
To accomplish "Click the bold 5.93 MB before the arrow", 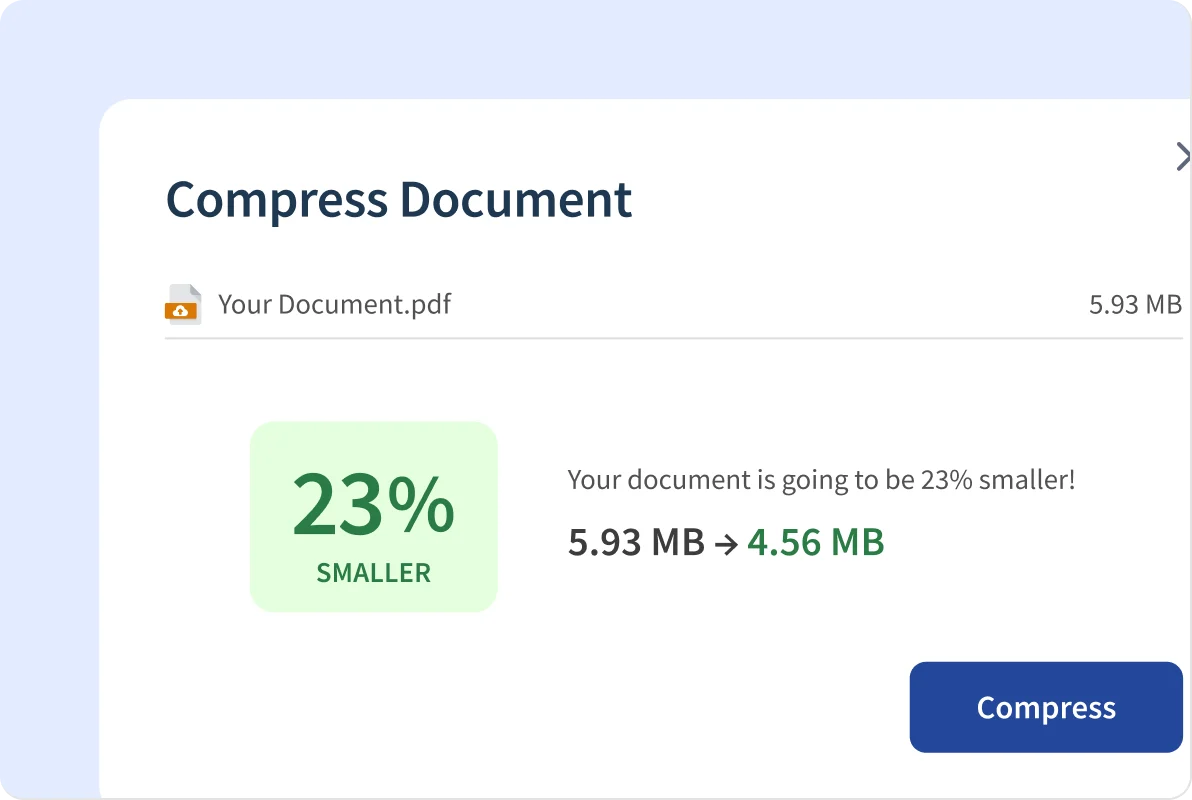I will coord(636,541).
